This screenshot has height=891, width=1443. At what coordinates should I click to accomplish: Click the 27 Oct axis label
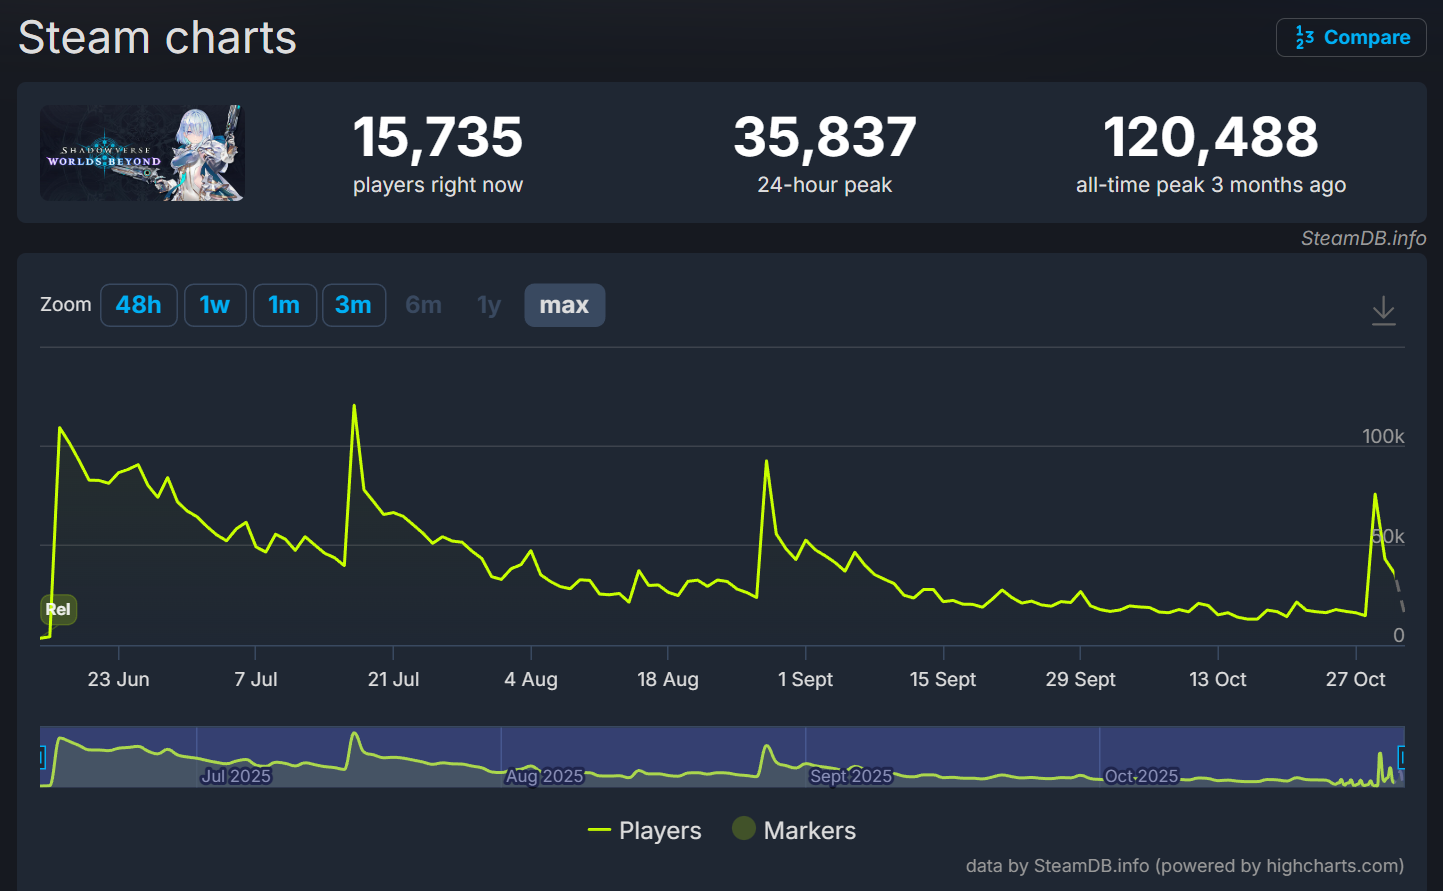coord(1356,679)
